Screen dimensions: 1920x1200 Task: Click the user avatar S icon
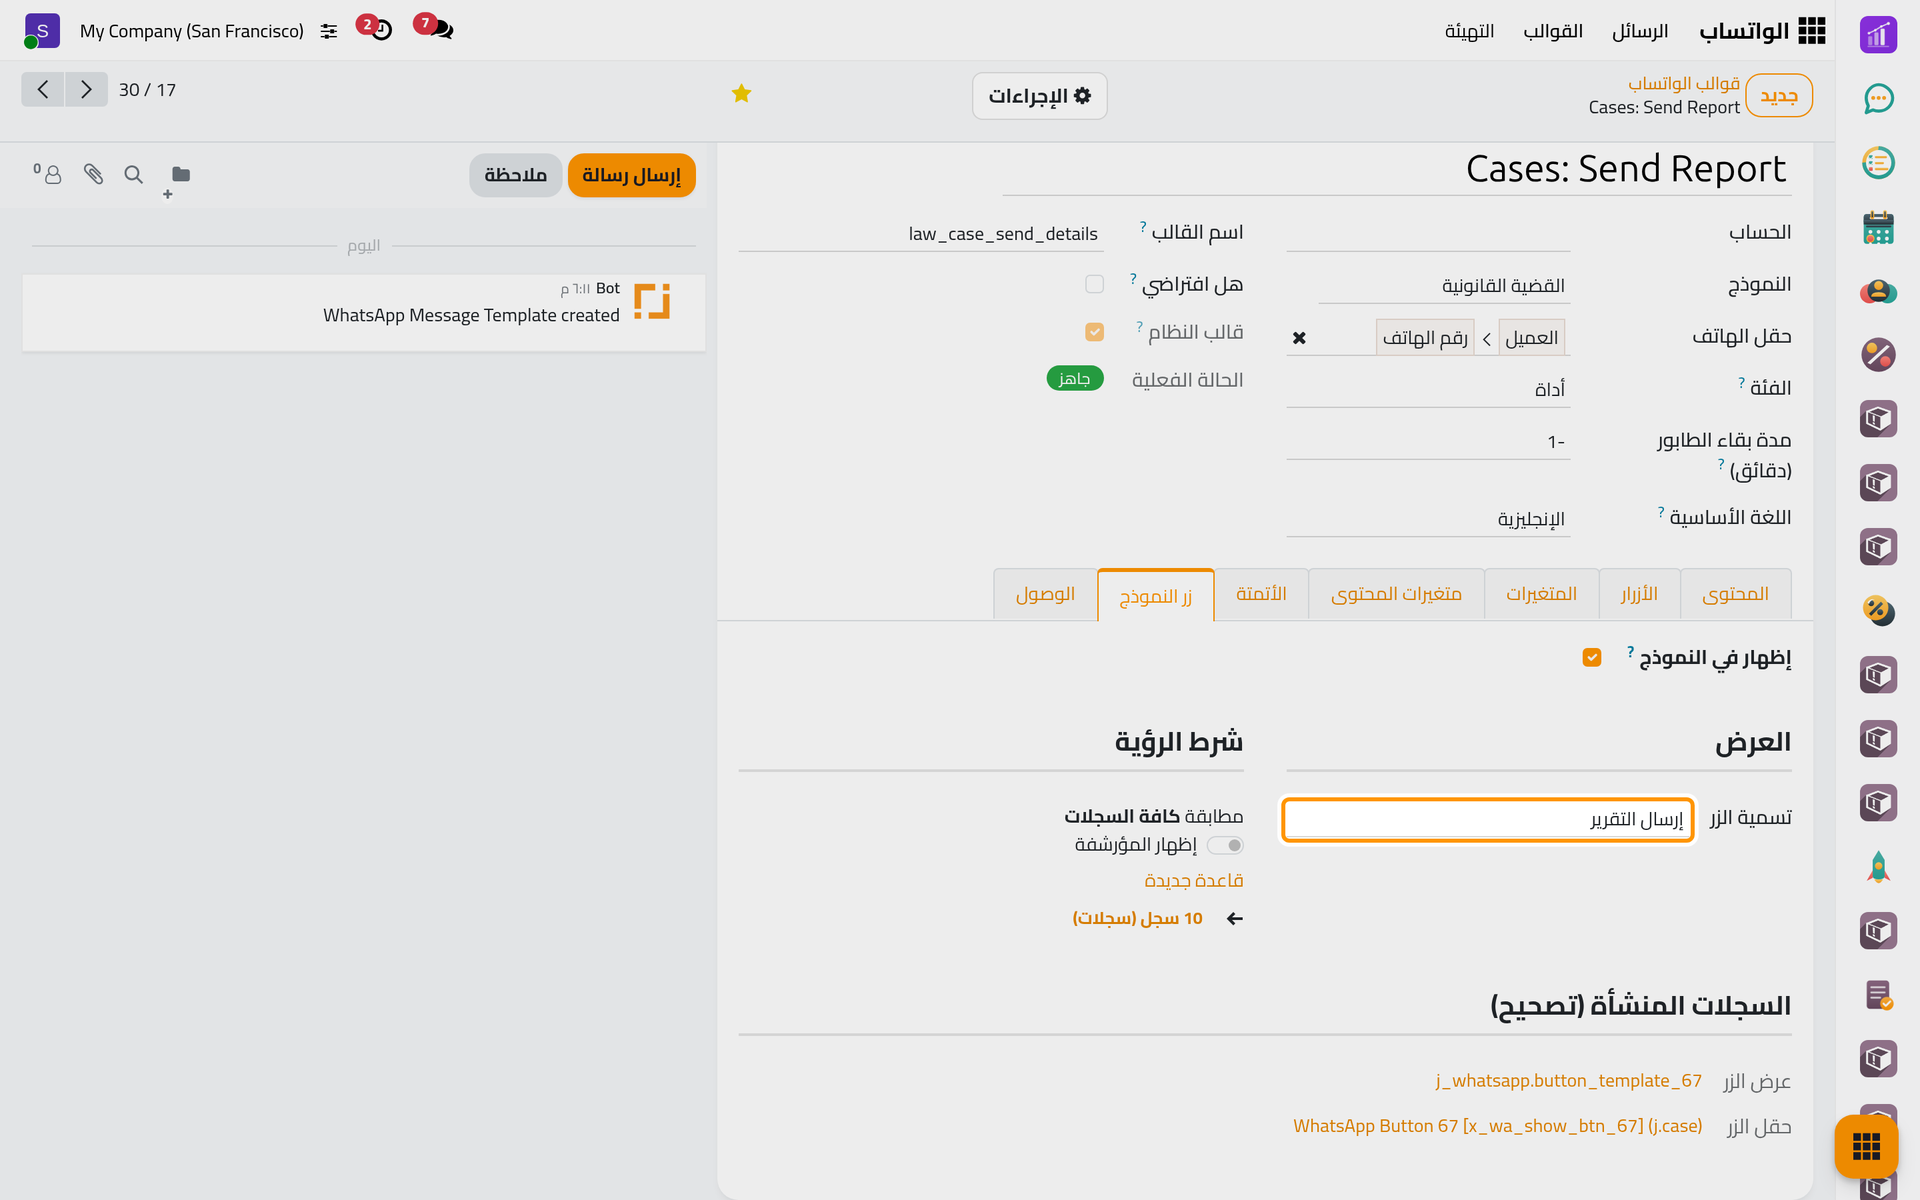(x=42, y=31)
